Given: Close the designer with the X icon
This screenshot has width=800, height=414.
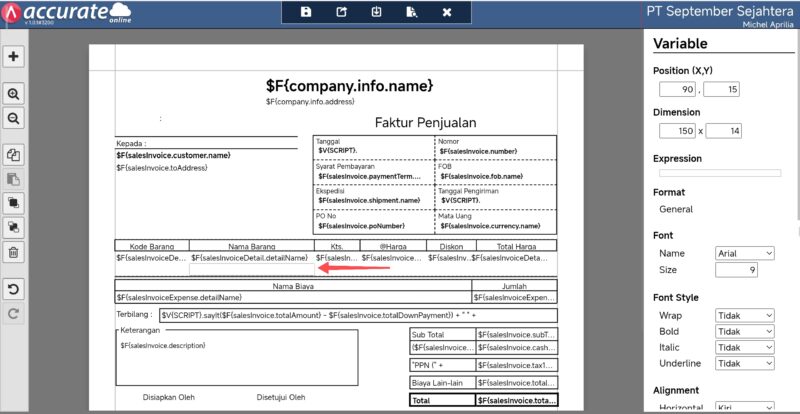Looking at the screenshot, I should (447, 12).
